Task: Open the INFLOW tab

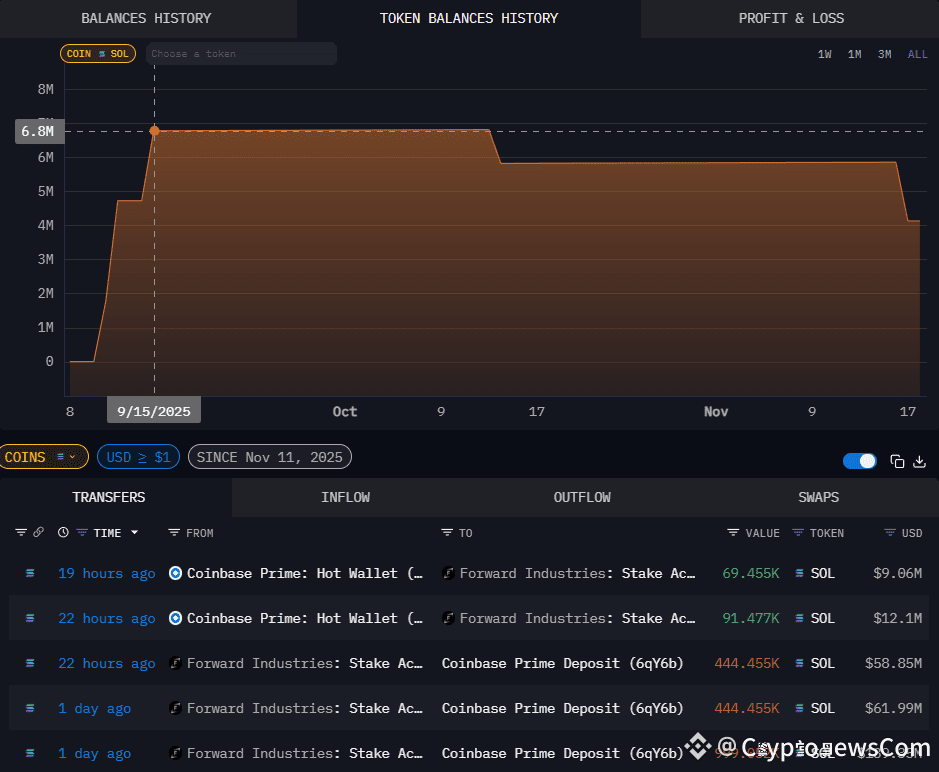Action: (x=345, y=497)
